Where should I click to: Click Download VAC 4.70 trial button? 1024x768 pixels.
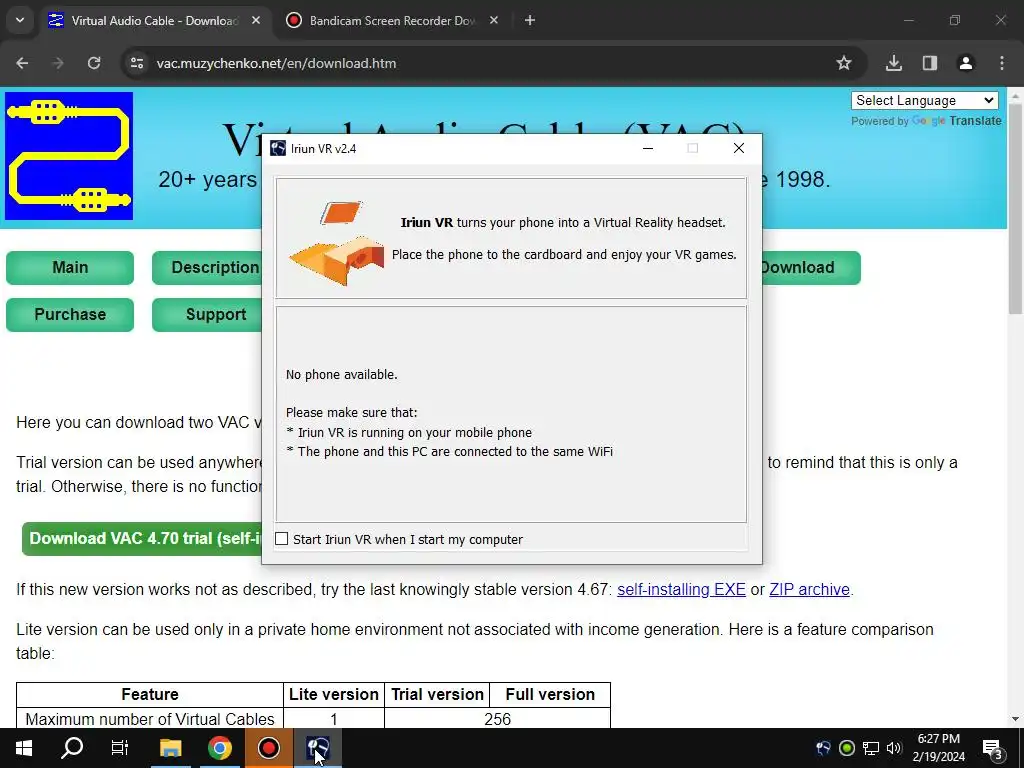click(142, 539)
